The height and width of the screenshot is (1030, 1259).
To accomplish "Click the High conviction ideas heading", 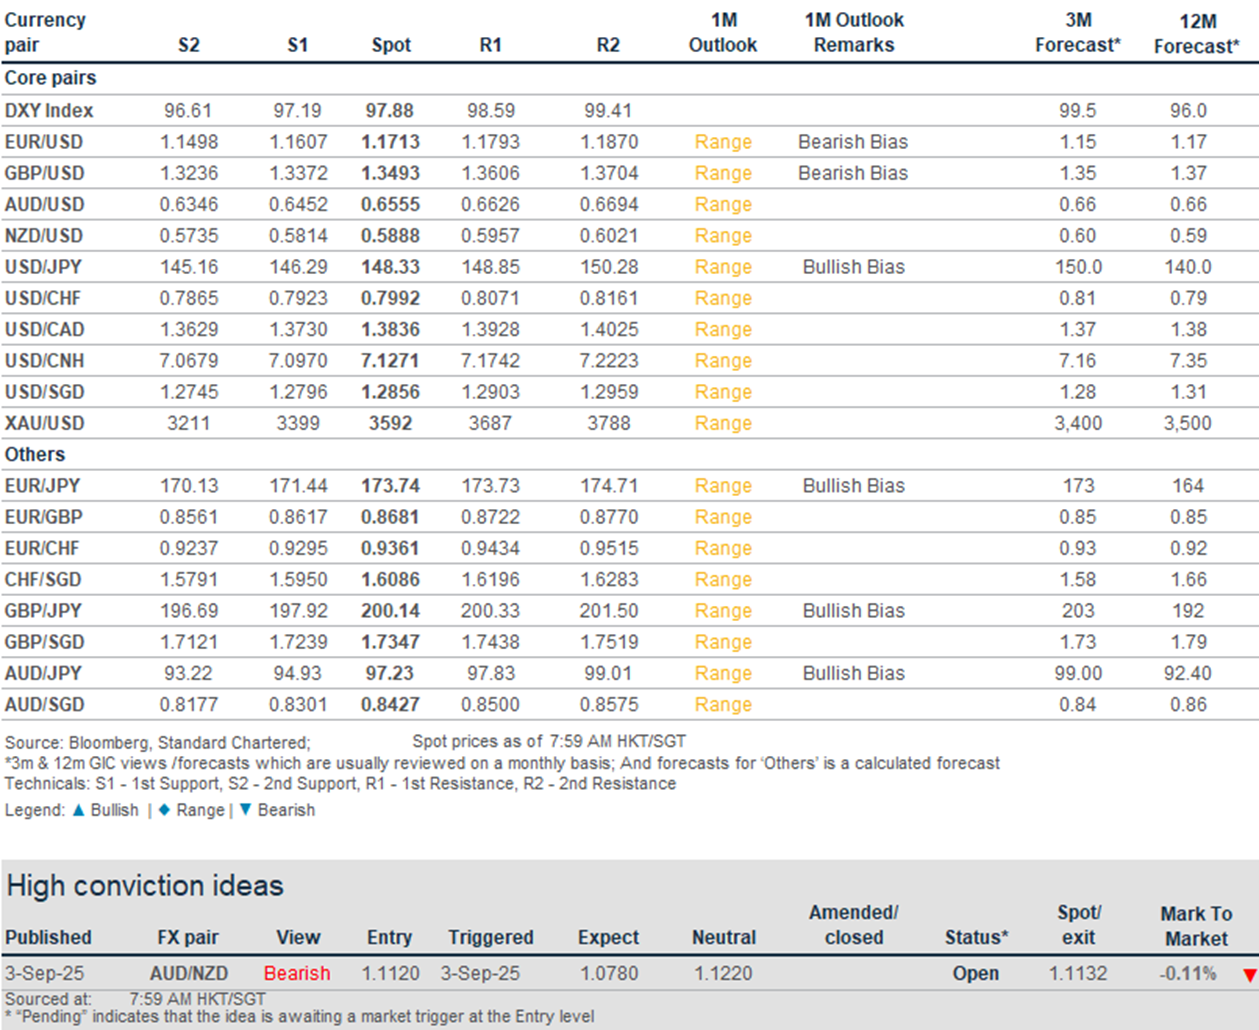I will pyautogui.click(x=145, y=885).
